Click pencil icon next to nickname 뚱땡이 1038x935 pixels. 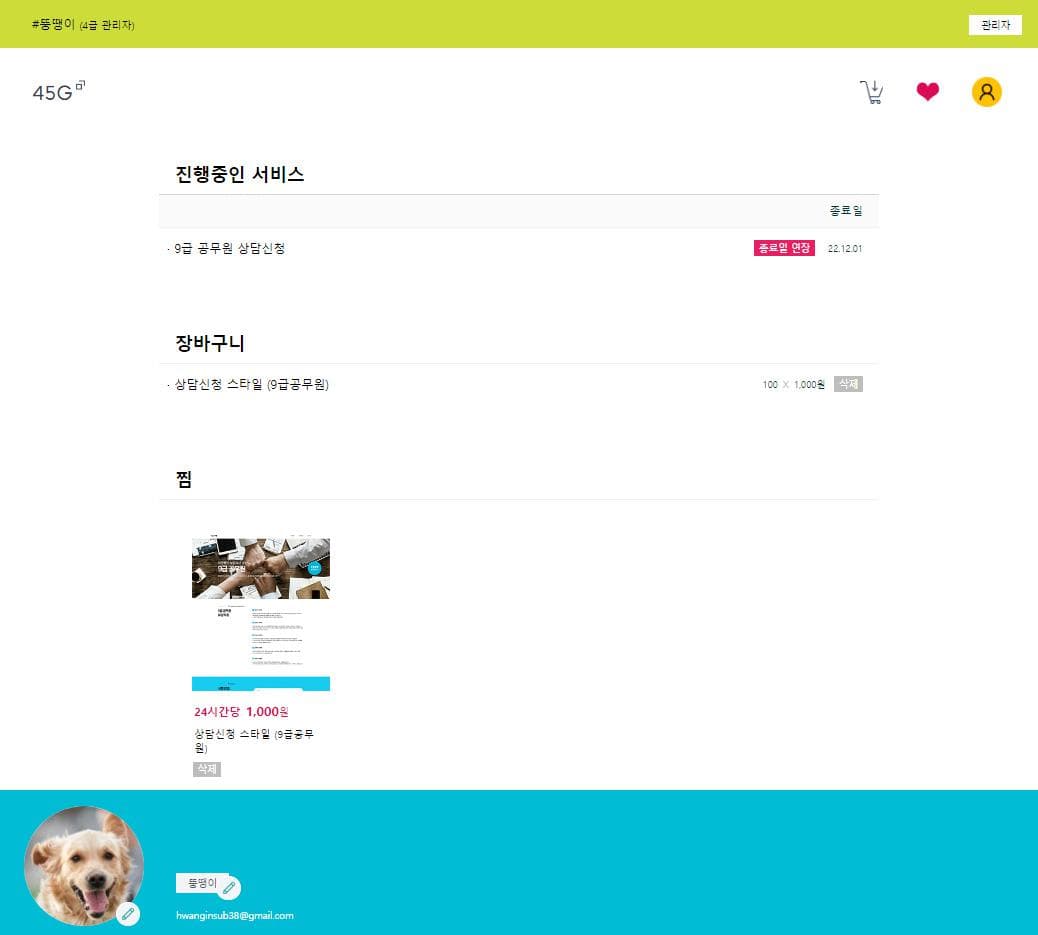229,888
